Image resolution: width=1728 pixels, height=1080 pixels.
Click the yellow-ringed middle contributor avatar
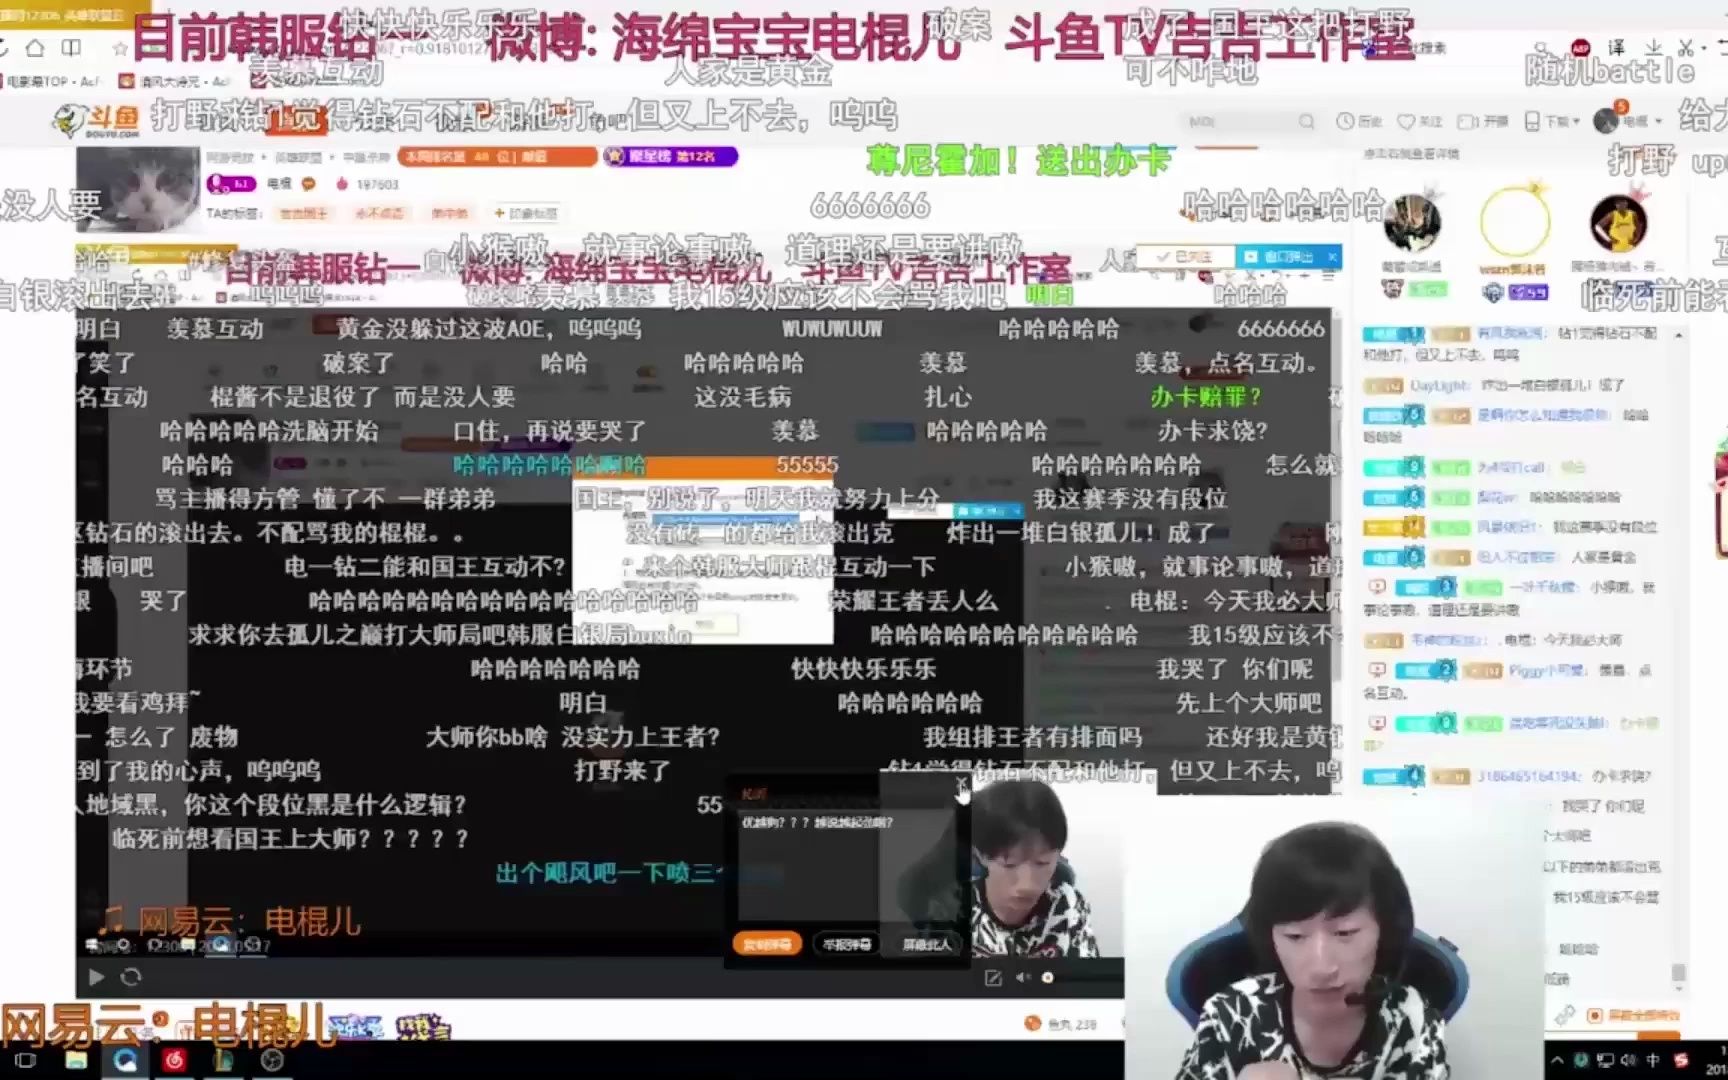click(x=1514, y=222)
